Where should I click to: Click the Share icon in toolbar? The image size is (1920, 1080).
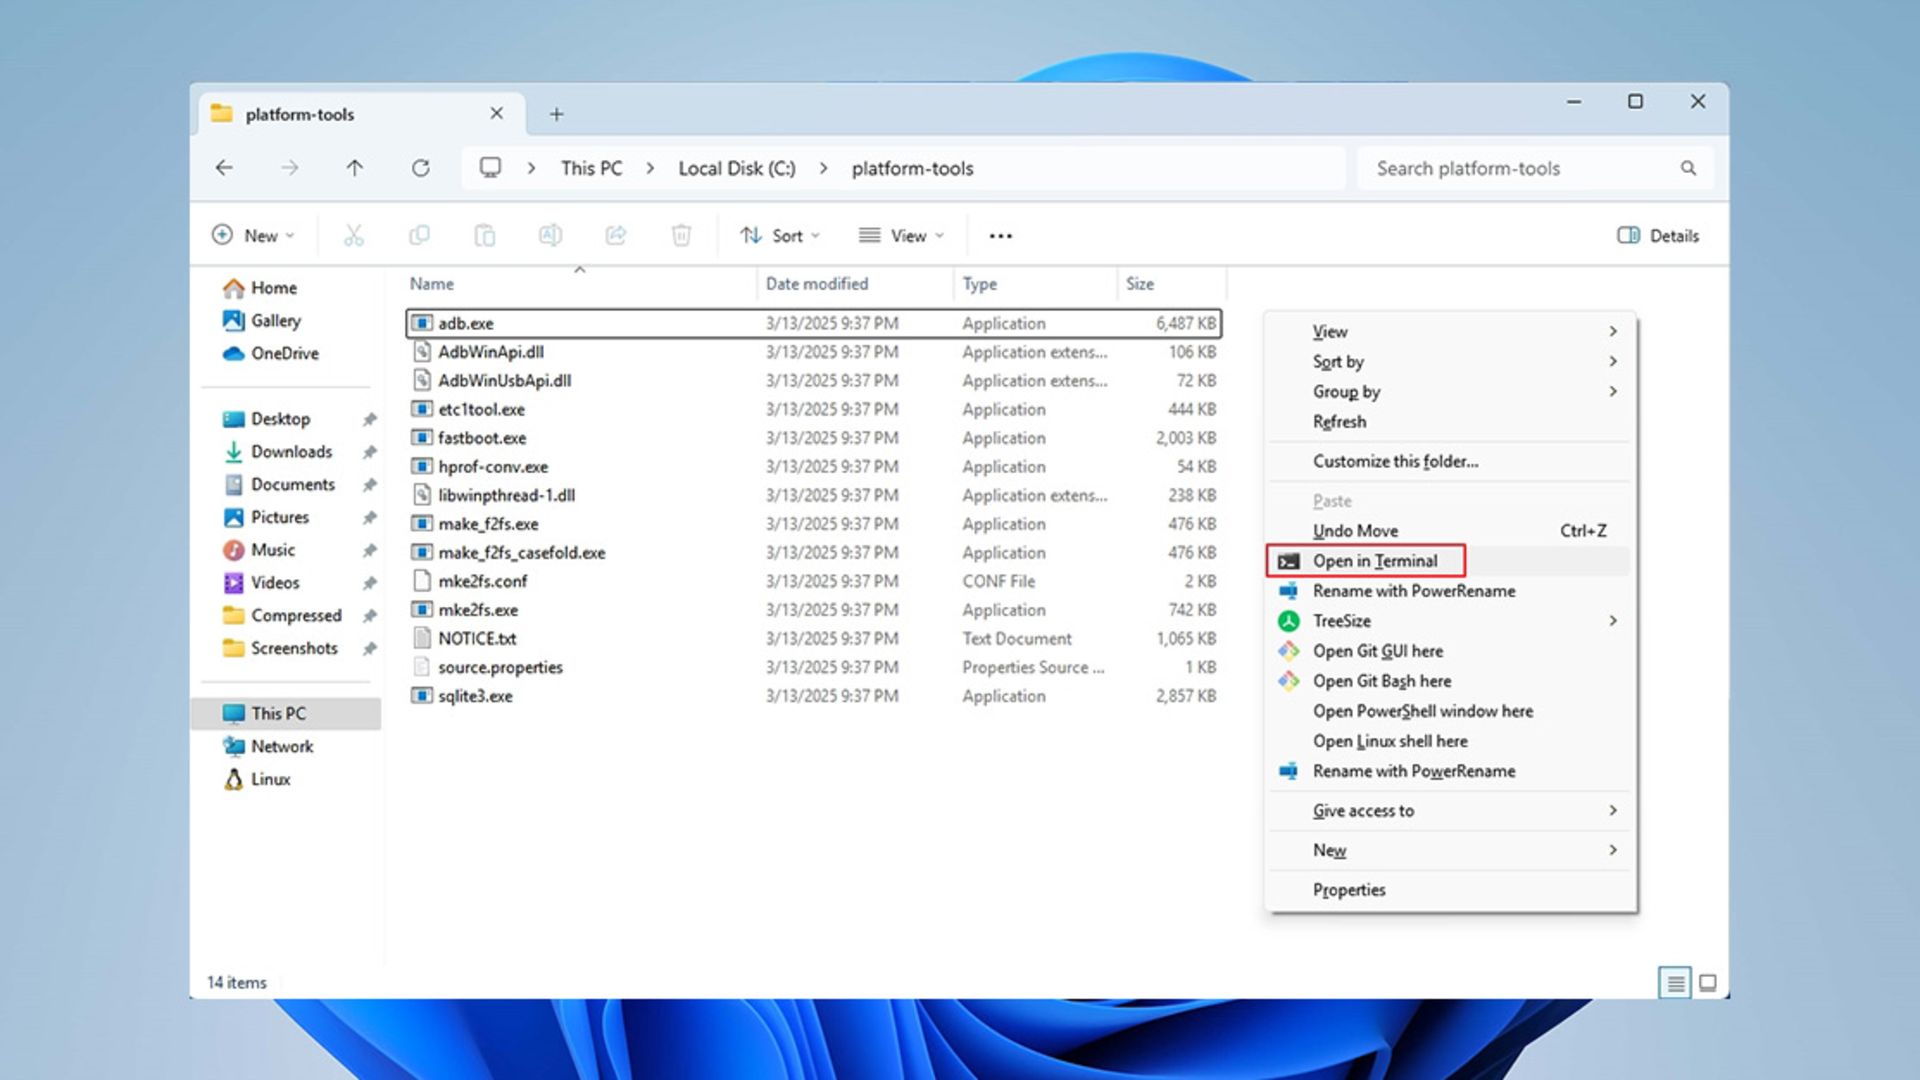[616, 235]
